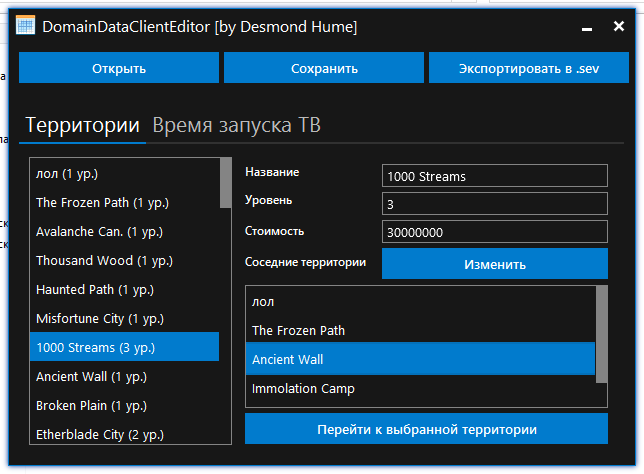The height and width of the screenshot is (474, 644).
Task: Select Avalanche Can. (1 ур.) territory
Action: [x=125, y=232]
